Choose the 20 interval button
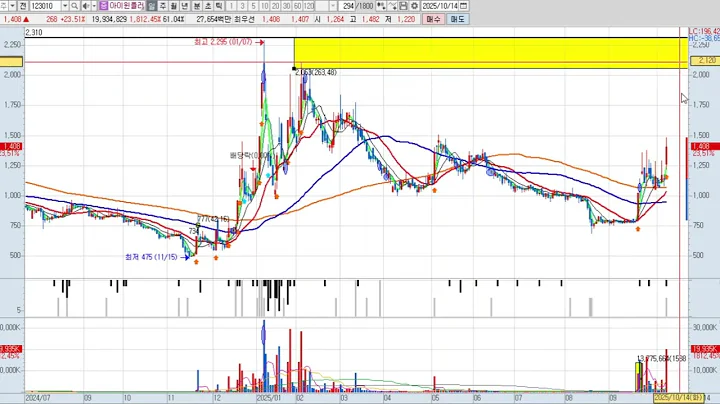This screenshot has width=720, height=404. click(x=276, y=6)
